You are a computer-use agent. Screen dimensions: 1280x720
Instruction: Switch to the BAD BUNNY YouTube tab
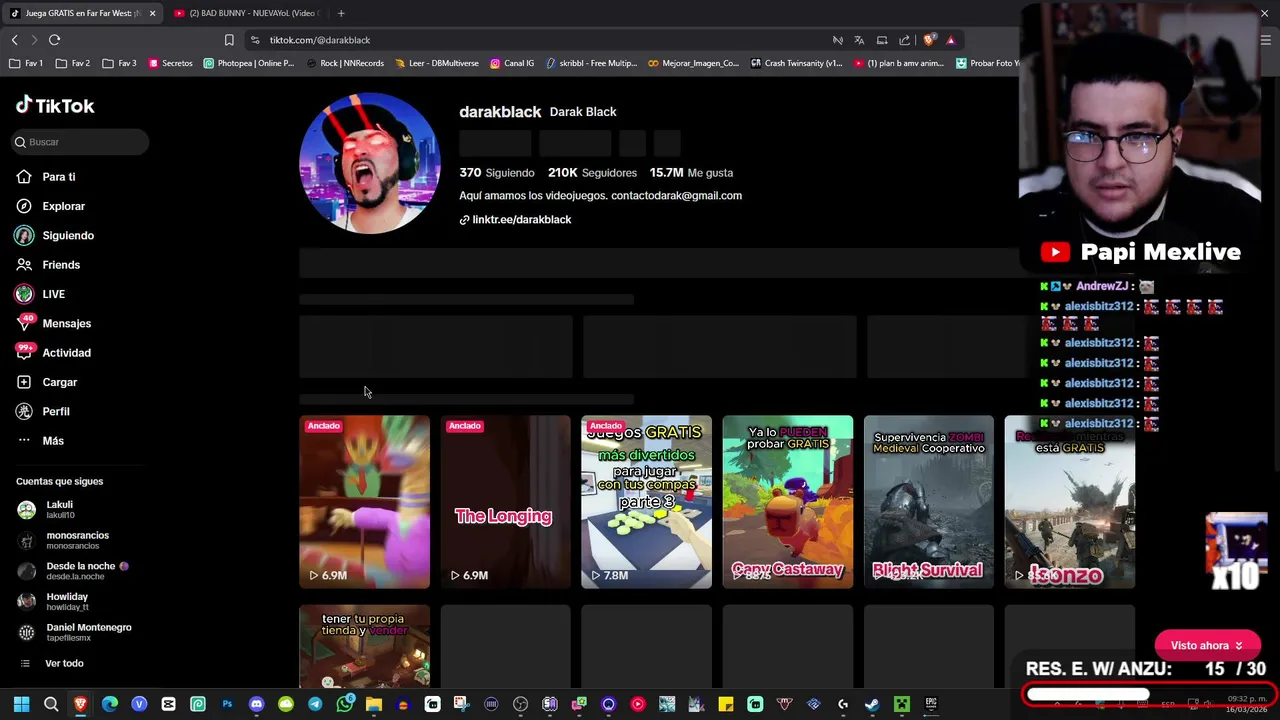click(x=247, y=13)
